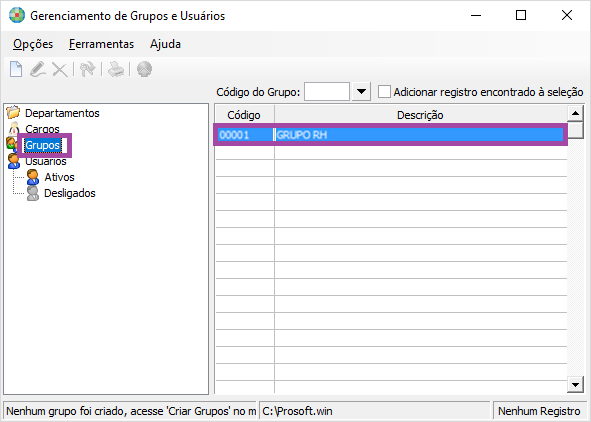Click the edit pencil toolbar icon

coord(38,69)
